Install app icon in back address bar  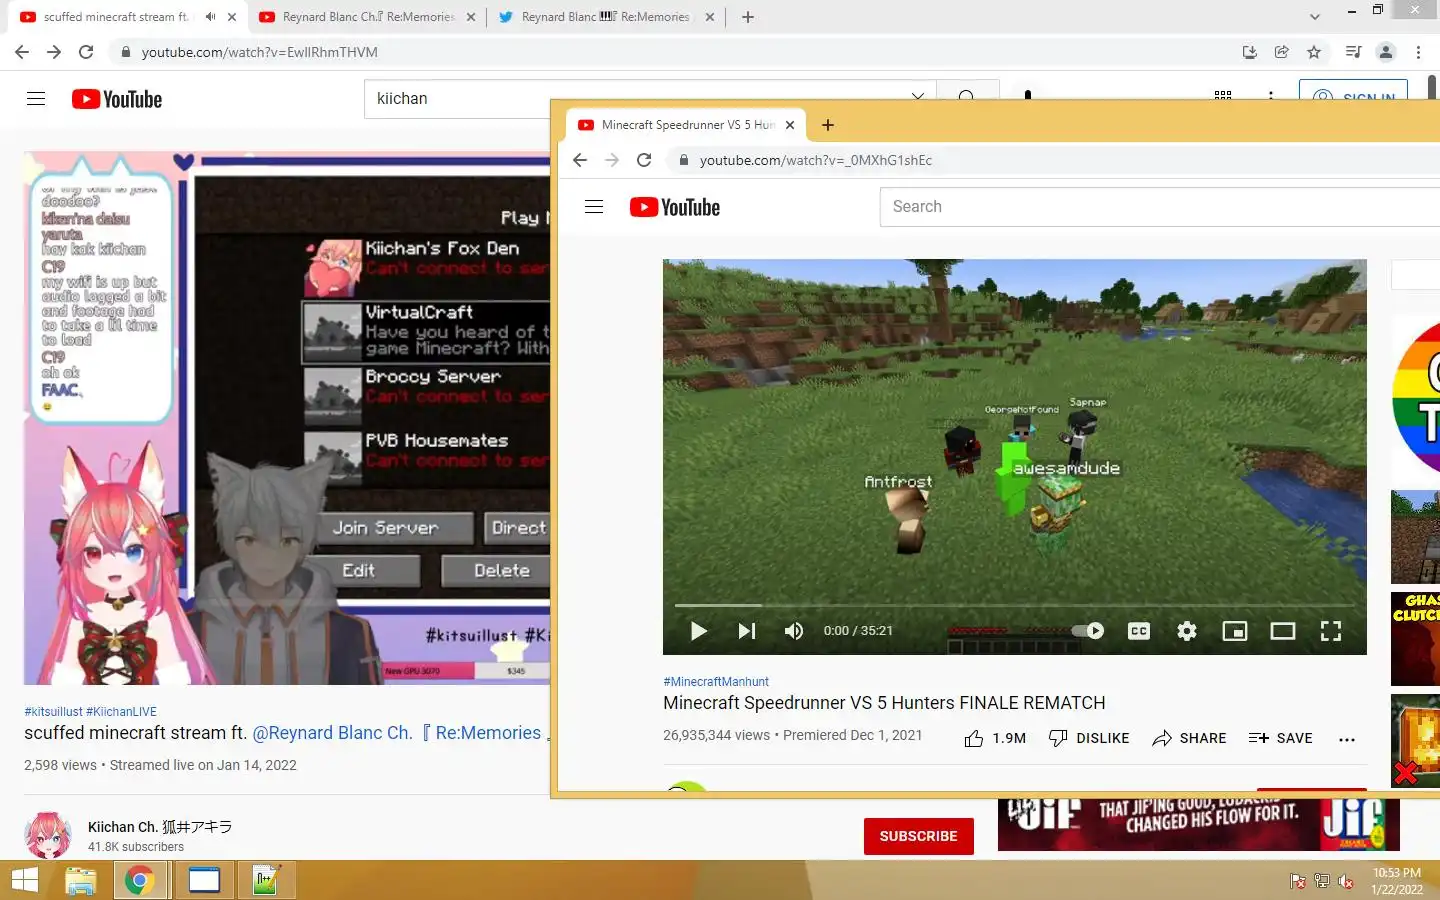pos(1249,52)
